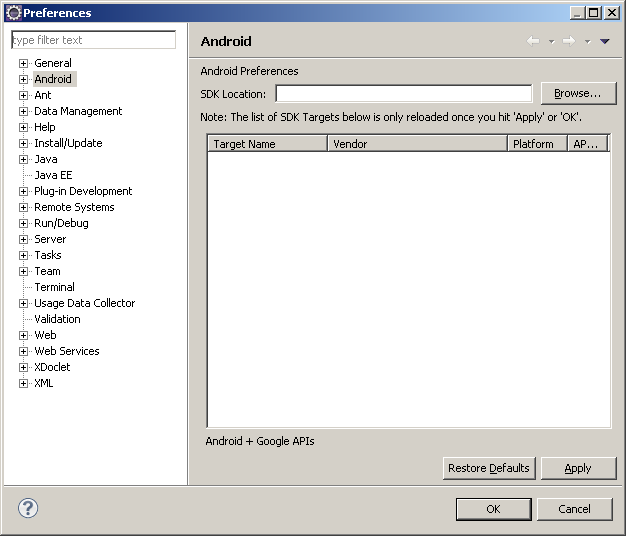Select Java EE preferences entry

click(x=53, y=175)
